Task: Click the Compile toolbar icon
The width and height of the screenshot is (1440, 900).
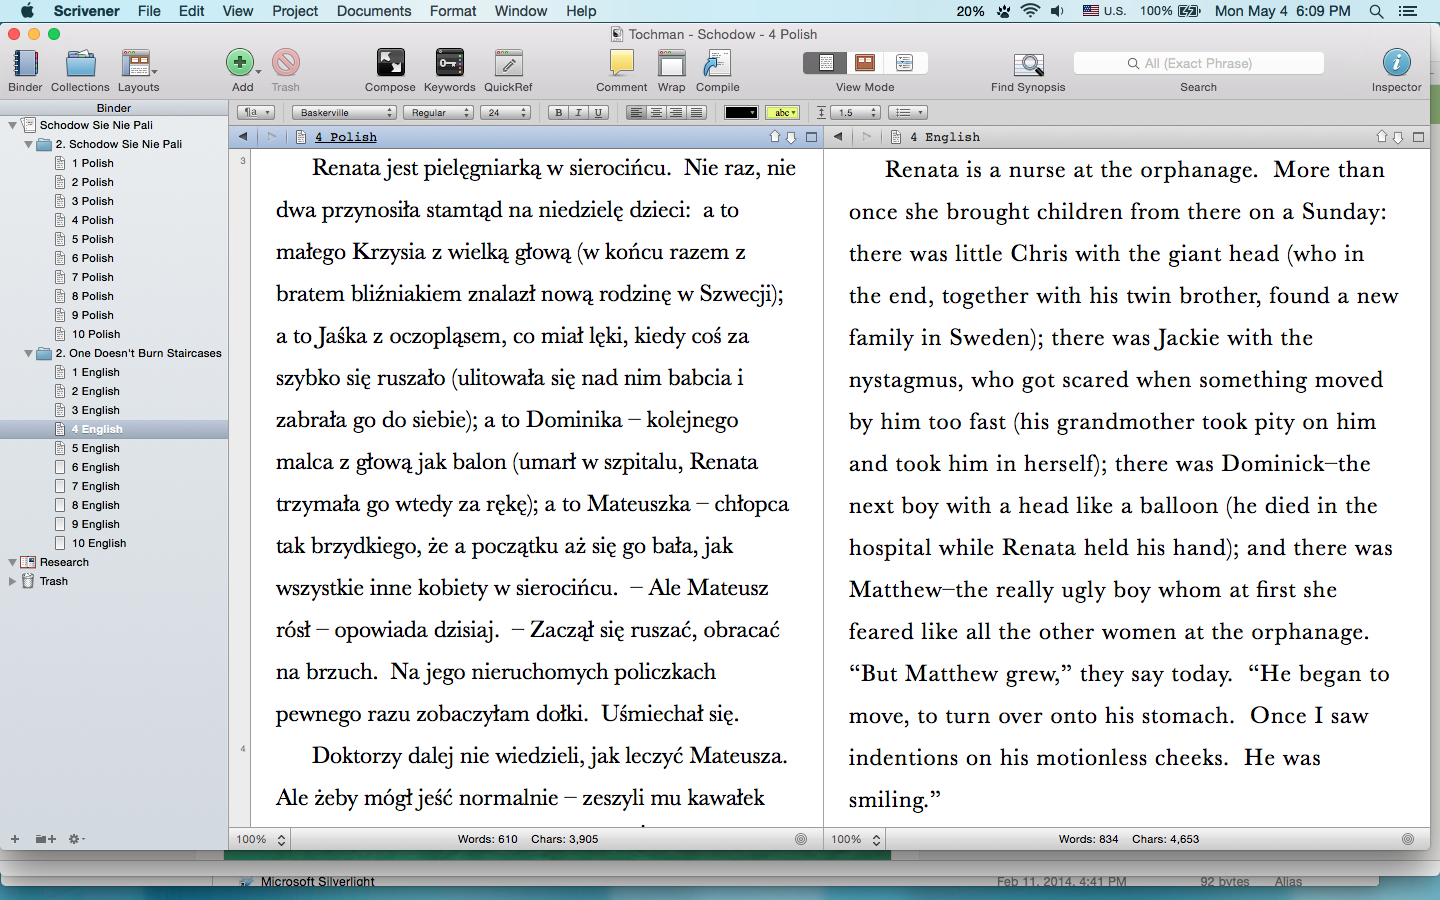Action: pos(717,63)
